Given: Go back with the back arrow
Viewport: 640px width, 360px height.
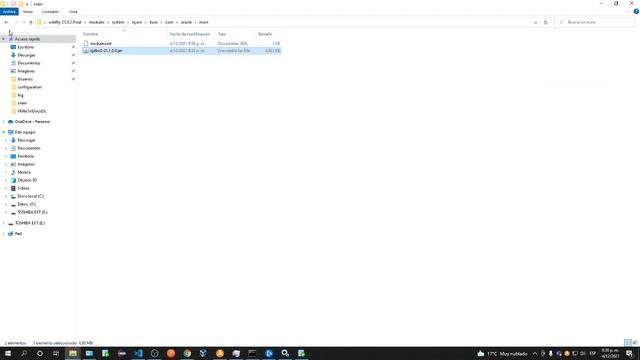Looking at the screenshot, I should click(6, 22).
